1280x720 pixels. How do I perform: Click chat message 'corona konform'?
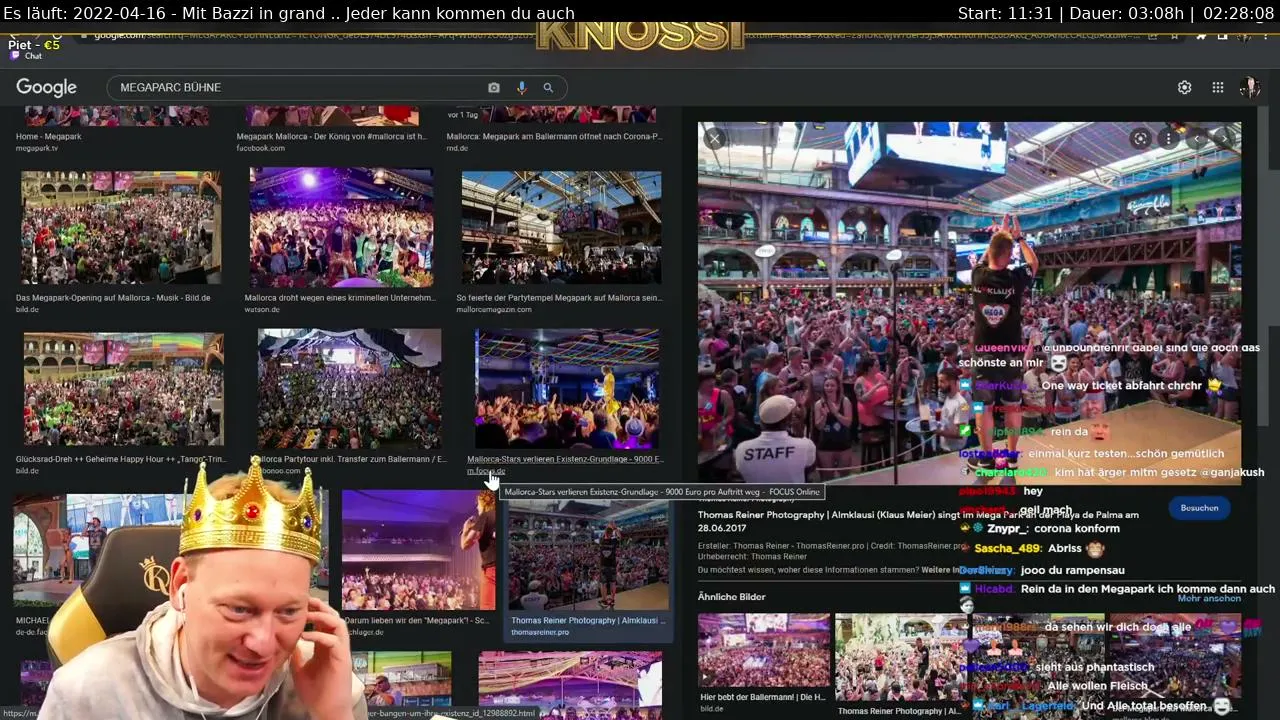coord(1077,528)
